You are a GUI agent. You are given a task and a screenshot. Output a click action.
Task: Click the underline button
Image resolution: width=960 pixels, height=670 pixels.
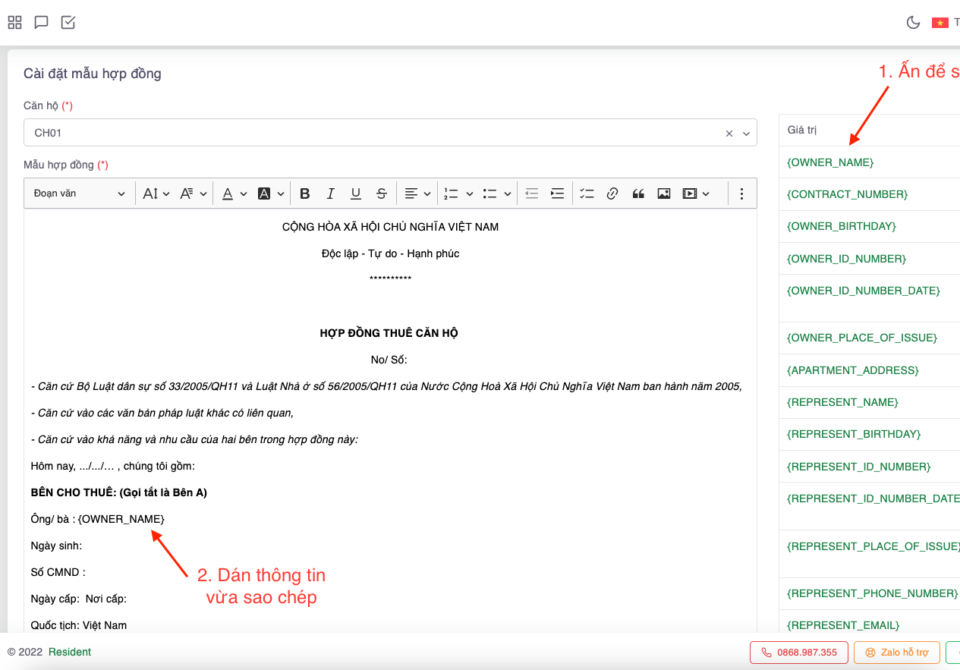pos(356,194)
